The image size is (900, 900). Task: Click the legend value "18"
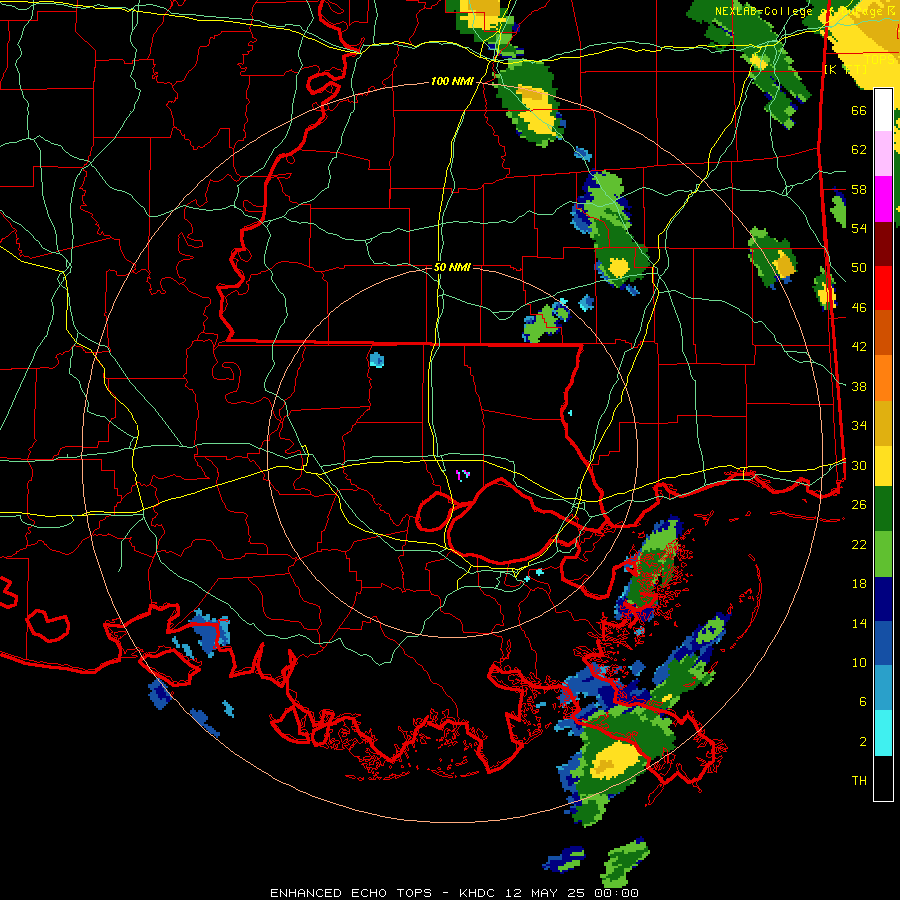click(x=859, y=584)
